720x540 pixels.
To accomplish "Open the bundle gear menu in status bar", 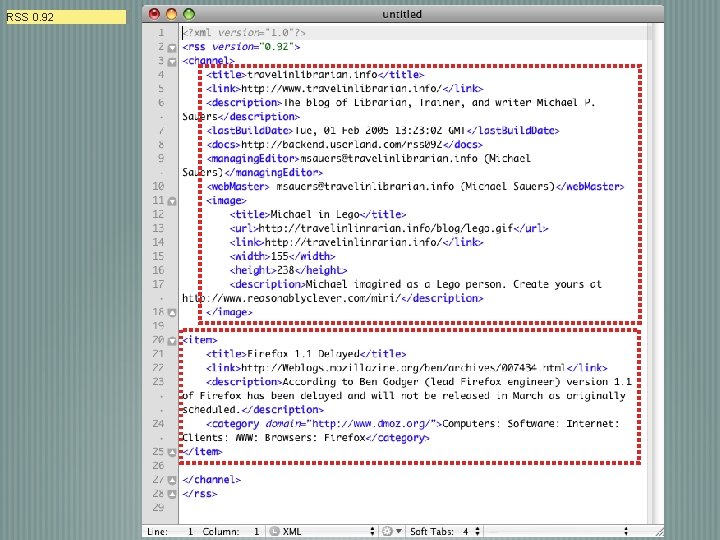I will pos(388,531).
